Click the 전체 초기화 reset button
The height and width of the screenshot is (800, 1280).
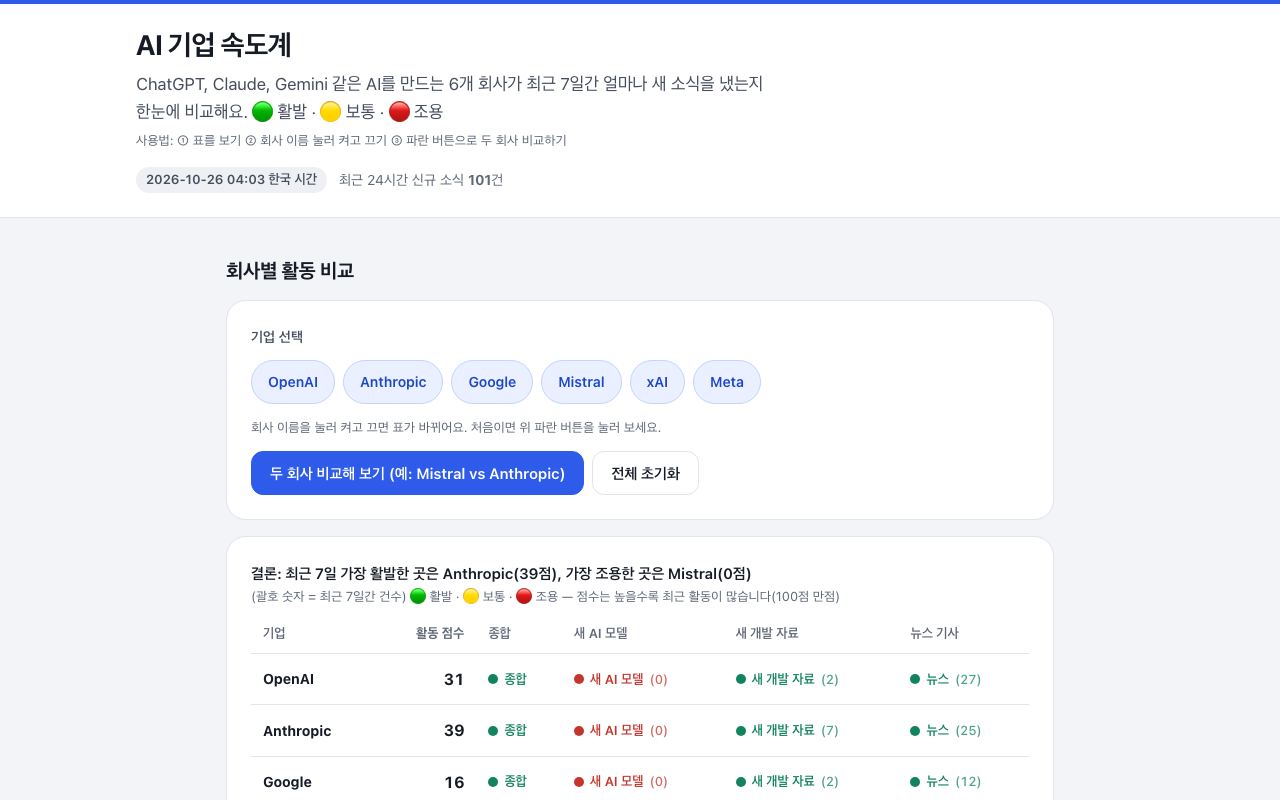pyautogui.click(x=645, y=473)
